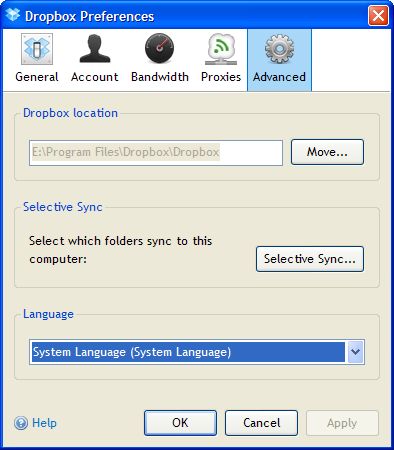This screenshot has width=394, height=450.
Task: Click the Move... button
Action: pos(327,152)
